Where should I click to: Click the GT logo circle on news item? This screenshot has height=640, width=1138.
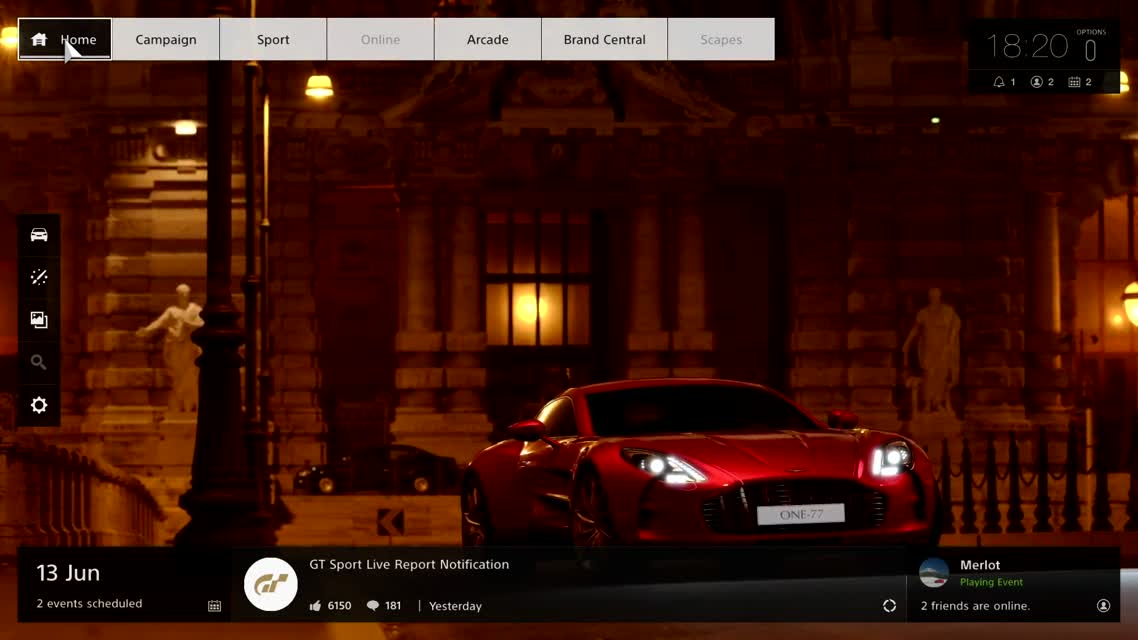(x=271, y=584)
